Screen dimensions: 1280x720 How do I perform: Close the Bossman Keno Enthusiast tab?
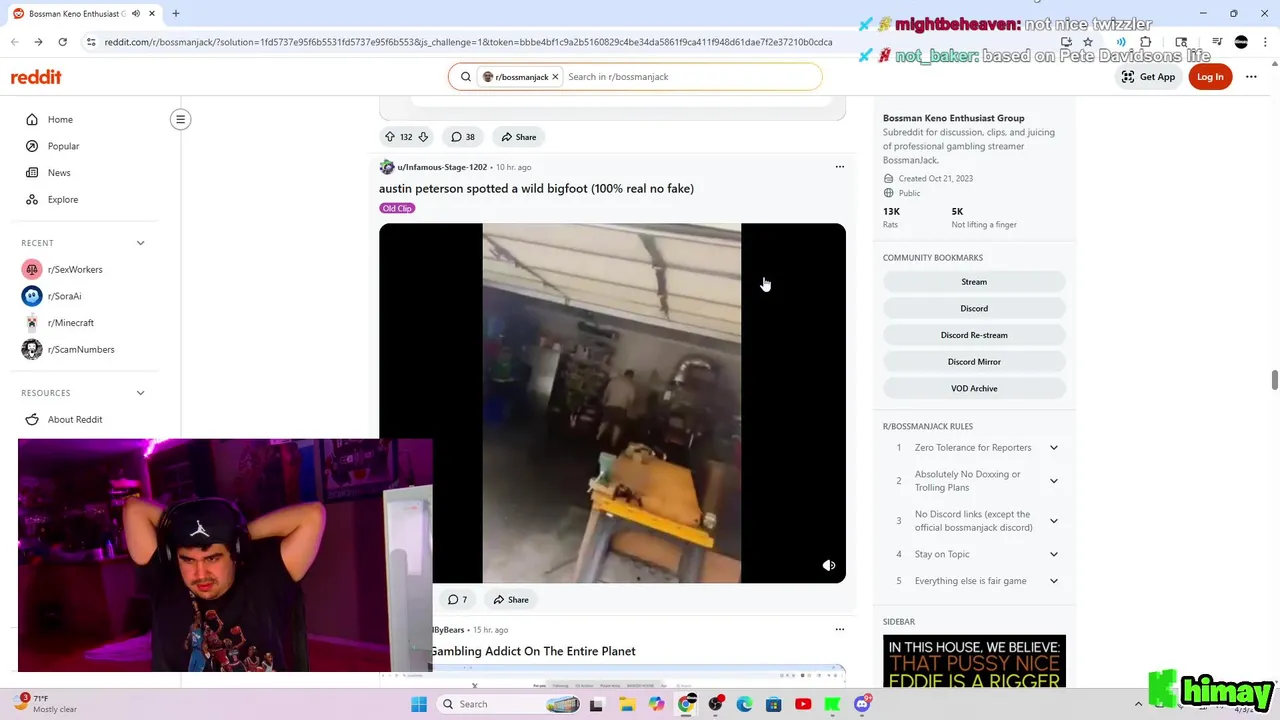point(150,14)
